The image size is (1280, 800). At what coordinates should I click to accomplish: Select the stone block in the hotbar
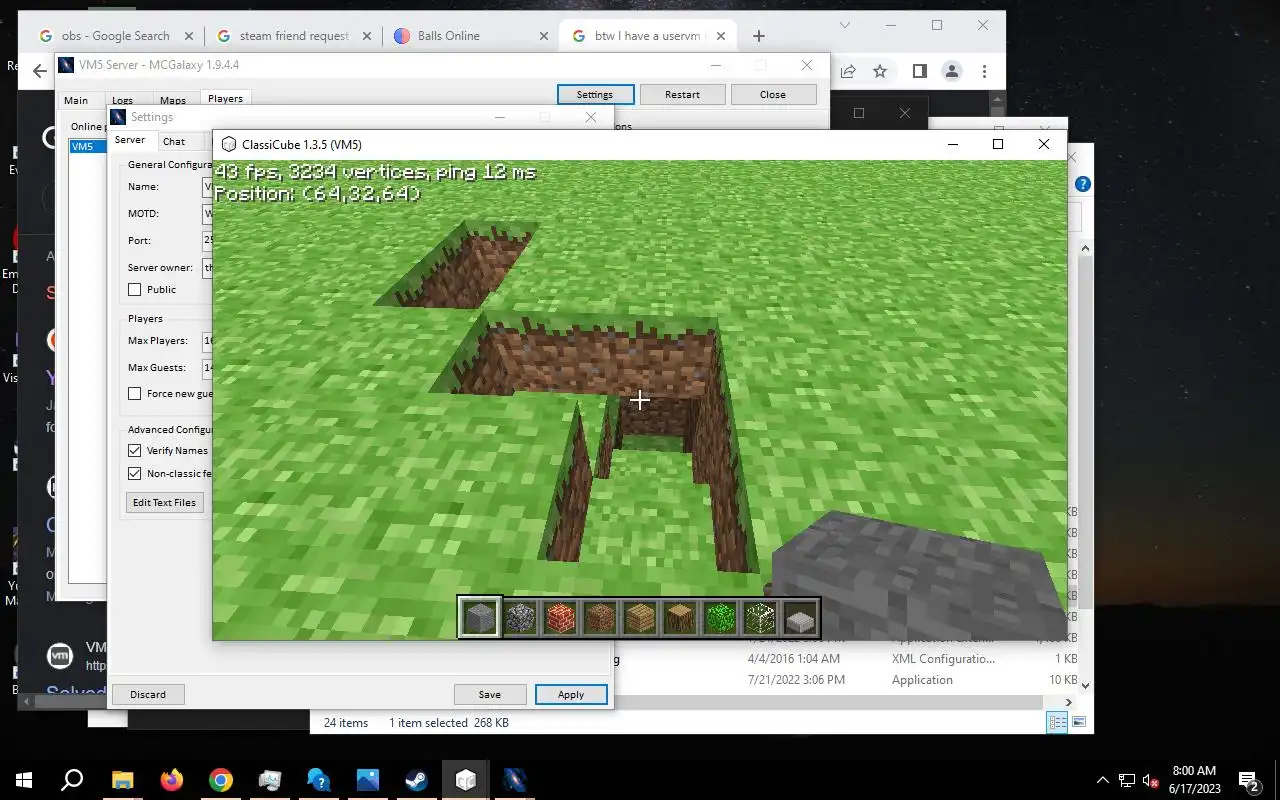(479, 617)
